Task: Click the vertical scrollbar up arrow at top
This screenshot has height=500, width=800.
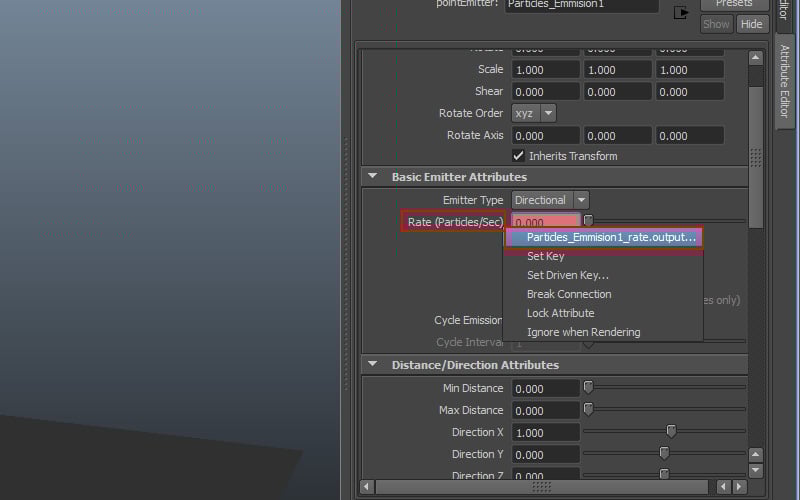Action: (x=756, y=58)
